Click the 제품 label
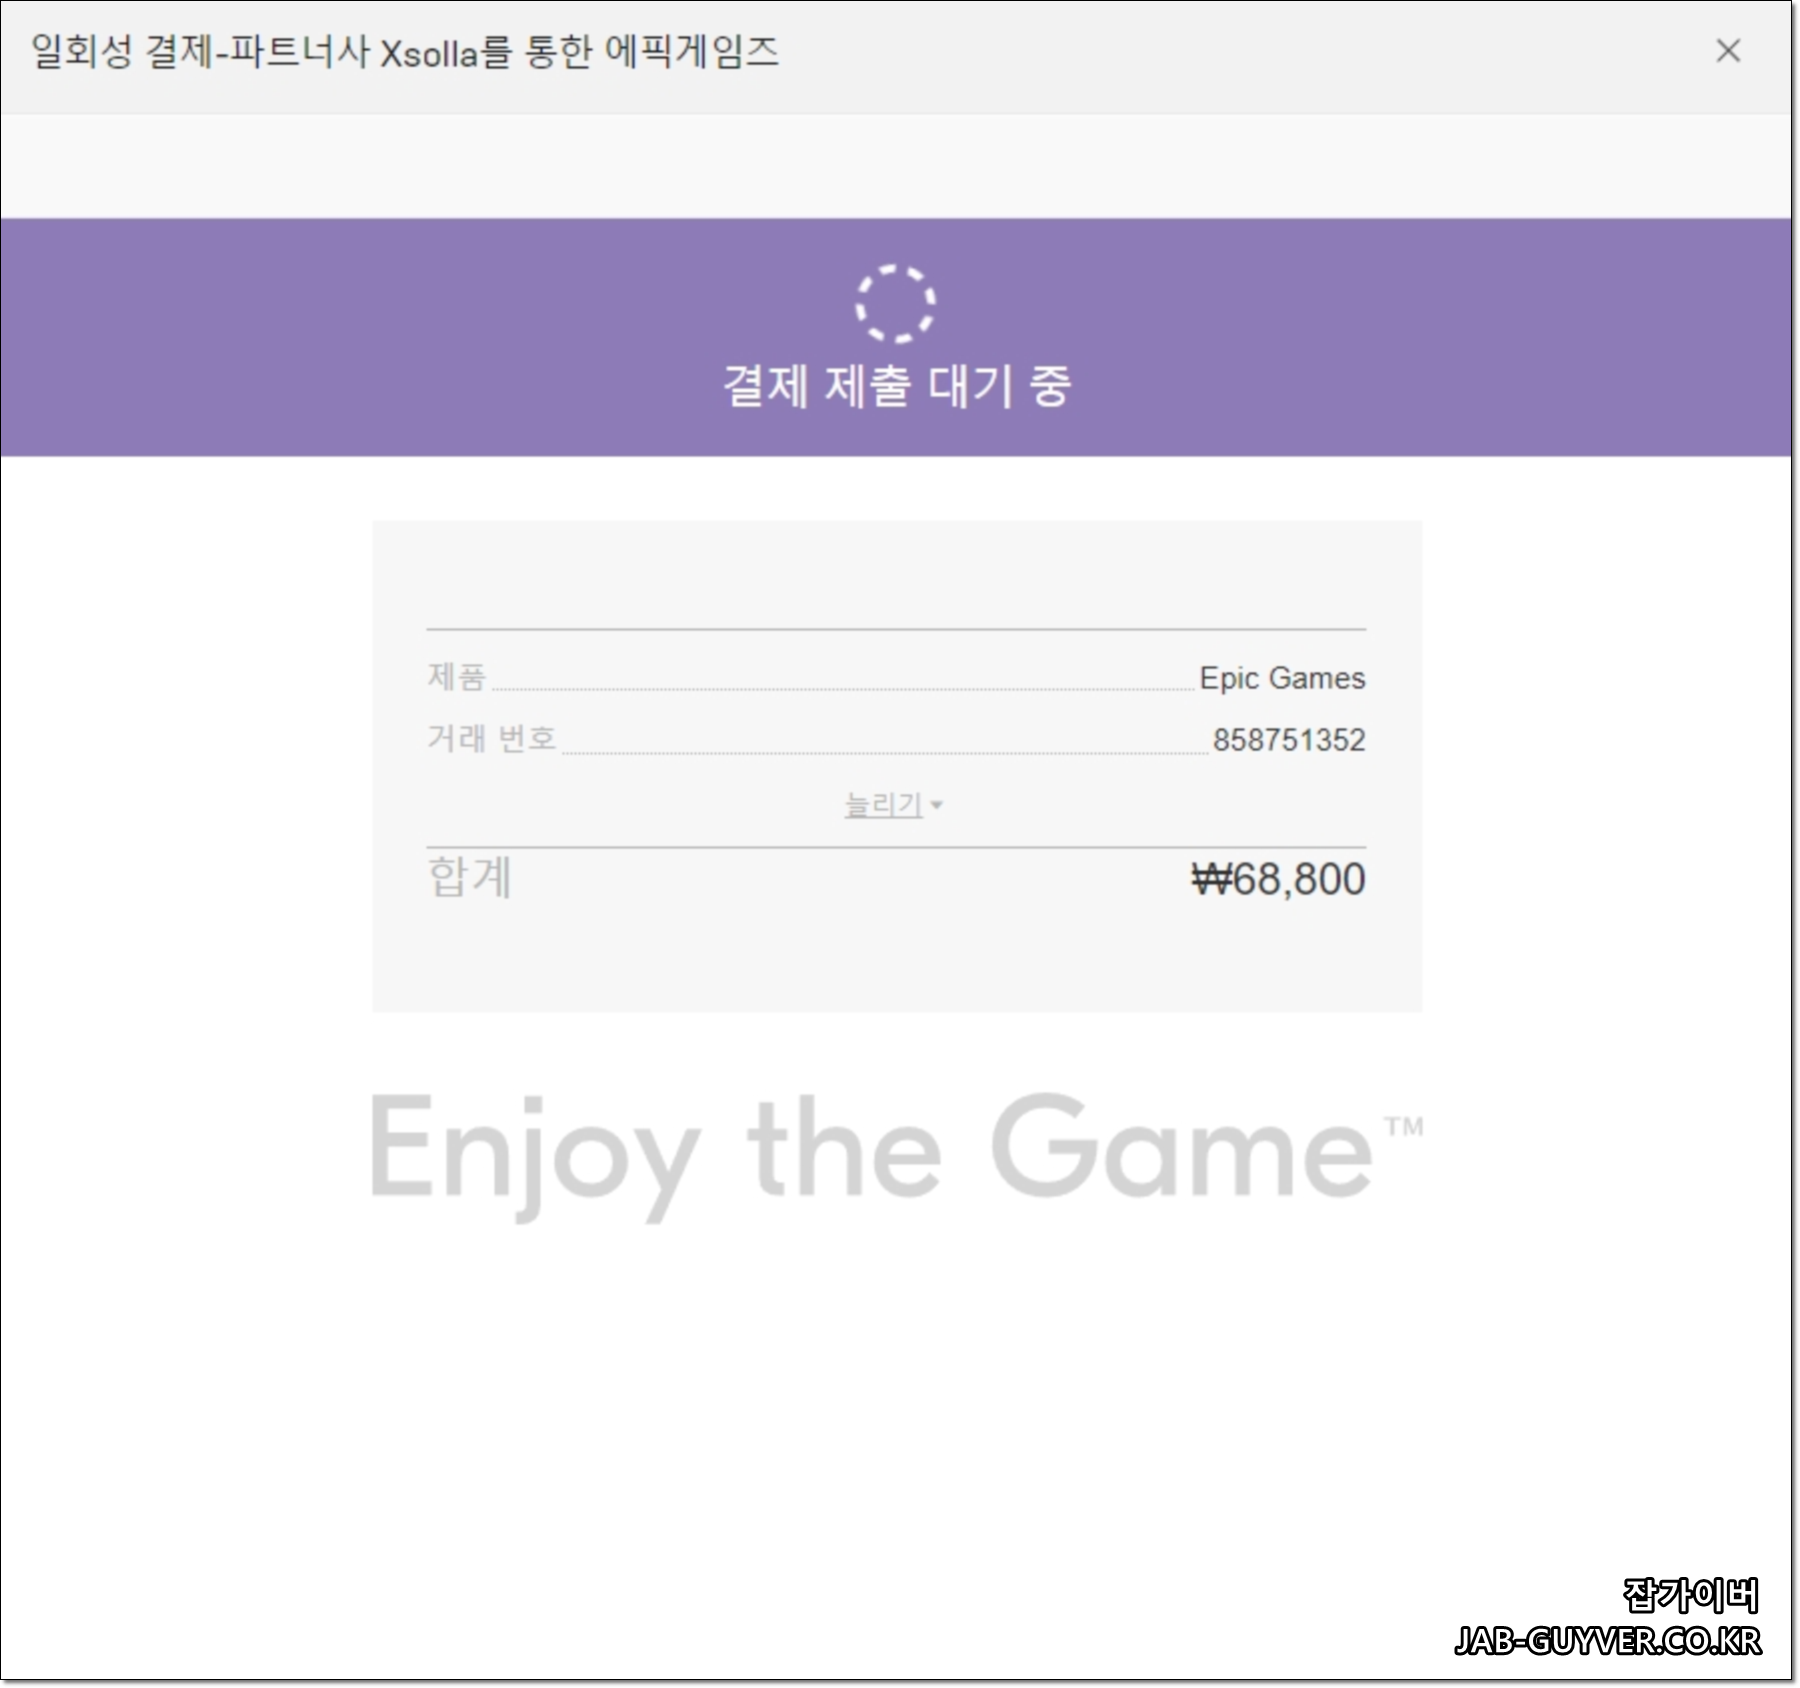Image resolution: width=1800 pixels, height=1688 pixels. [x=457, y=677]
